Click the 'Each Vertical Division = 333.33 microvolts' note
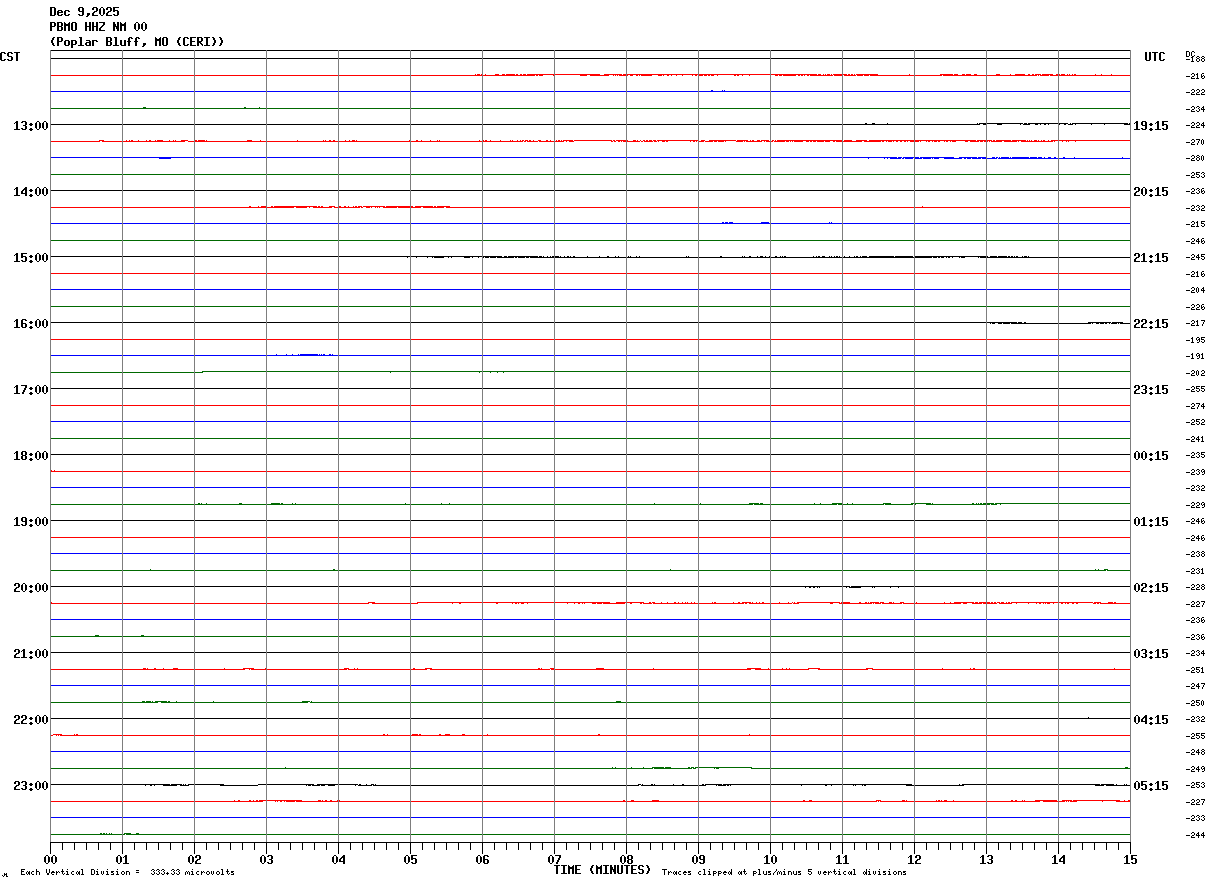The height and width of the screenshot is (886, 1210). coord(127,873)
